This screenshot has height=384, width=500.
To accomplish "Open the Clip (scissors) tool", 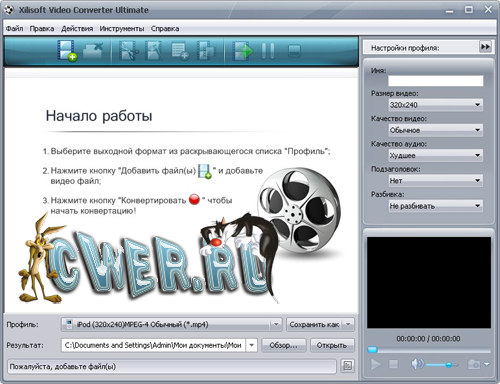I will tap(128, 51).
